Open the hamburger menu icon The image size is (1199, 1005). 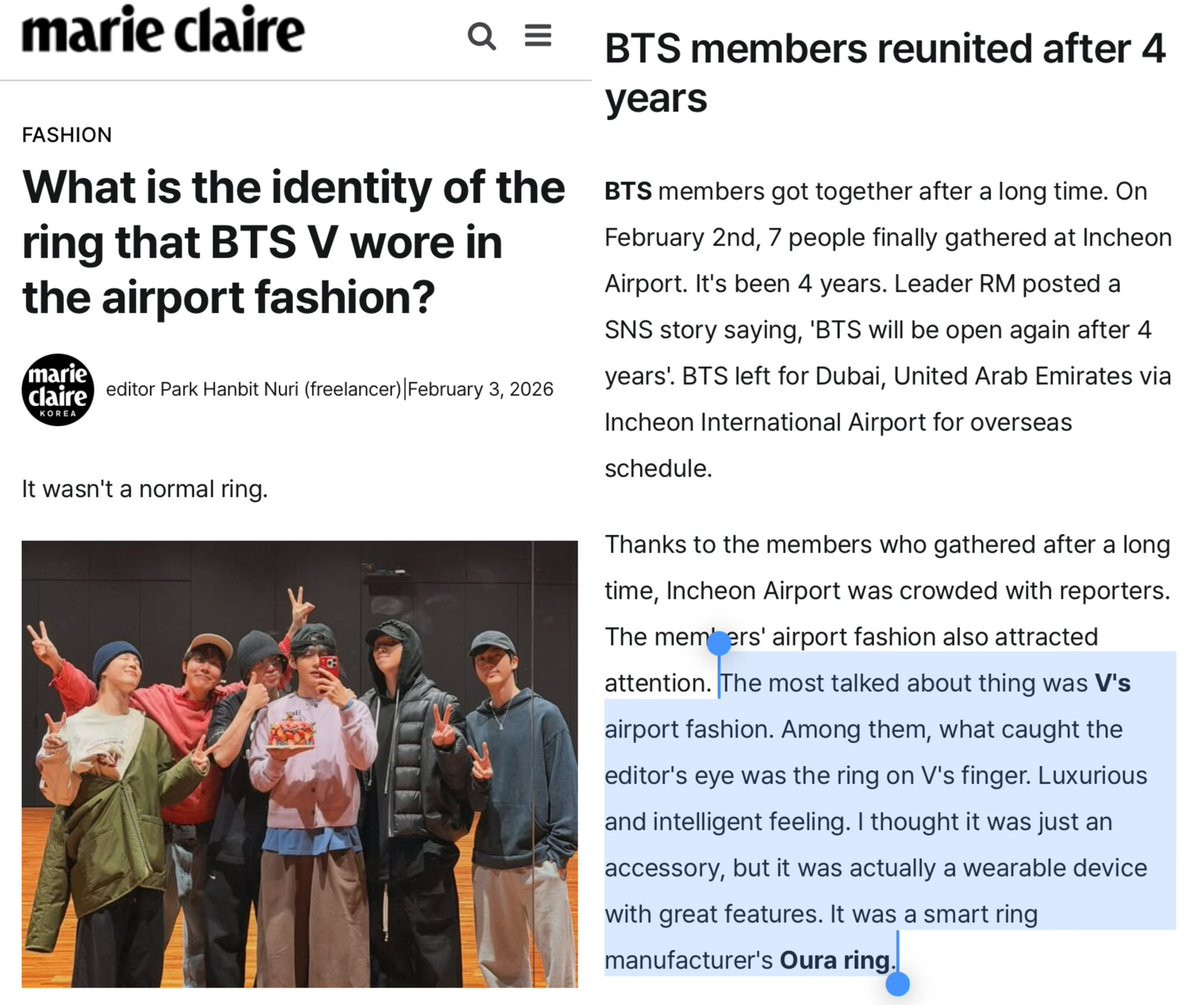[x=538, y=34]
